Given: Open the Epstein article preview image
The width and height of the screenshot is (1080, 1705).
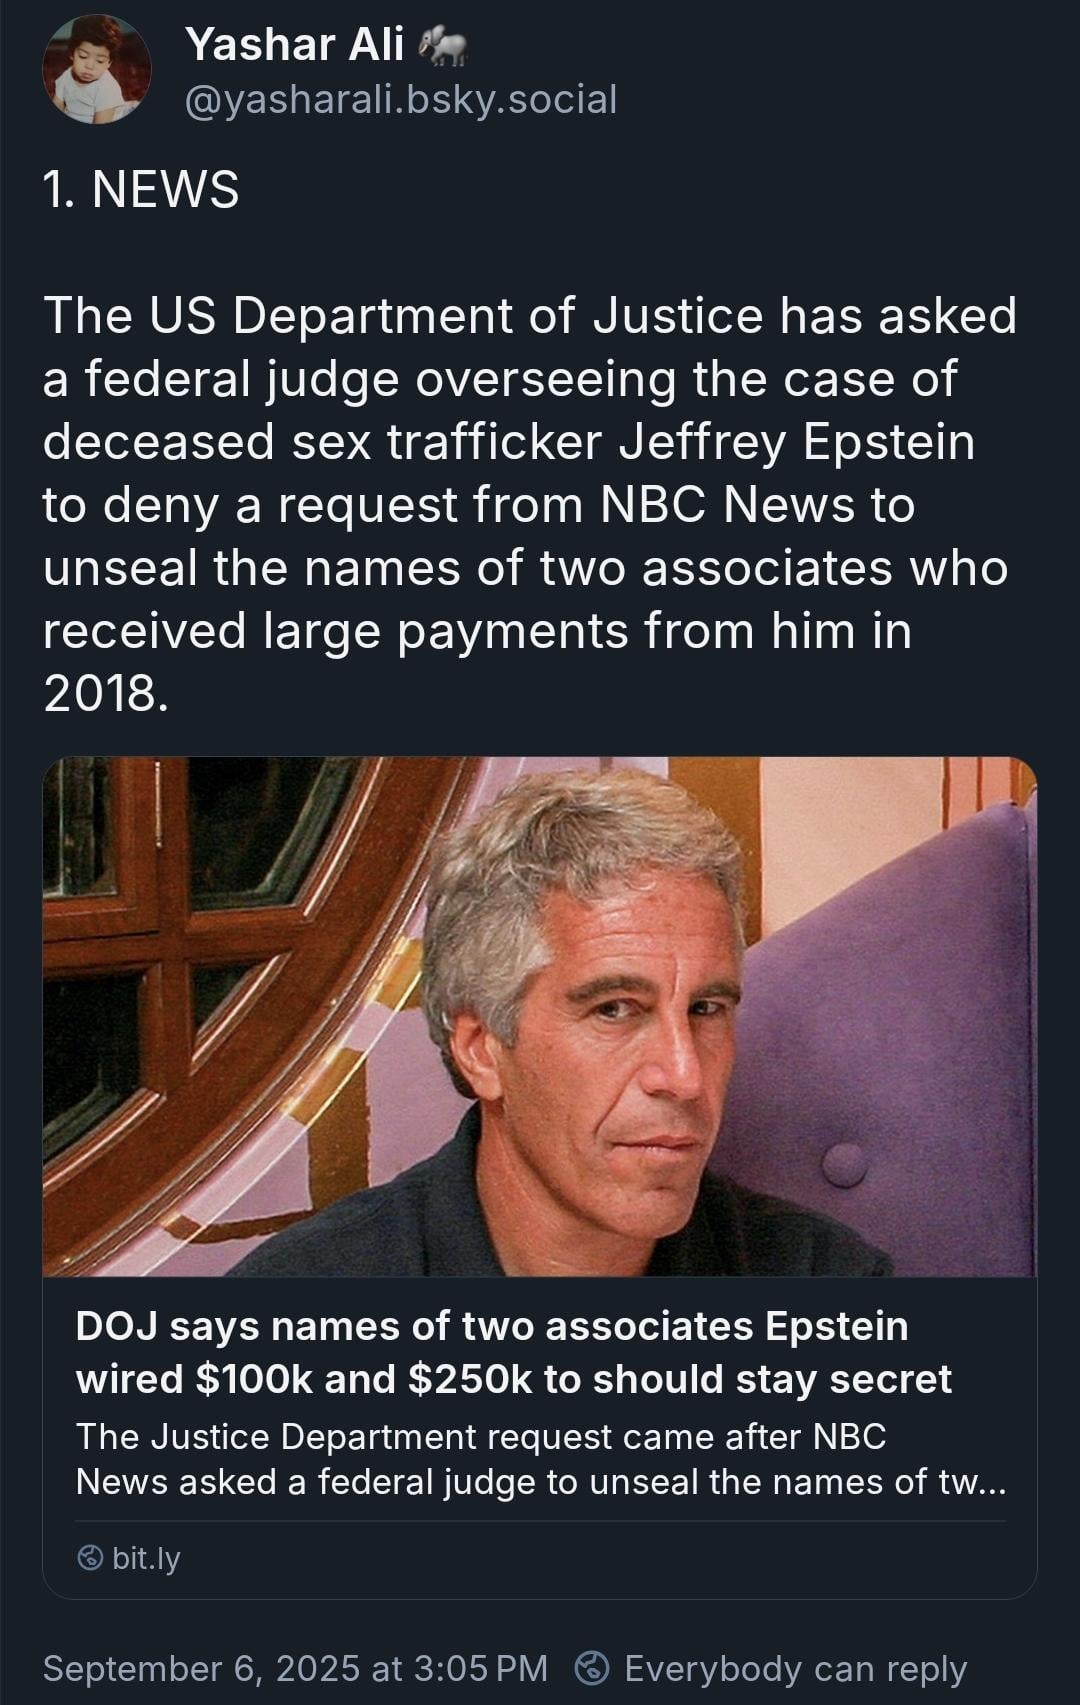Looking at the screenshot, I should click(x=540, y=1016).
